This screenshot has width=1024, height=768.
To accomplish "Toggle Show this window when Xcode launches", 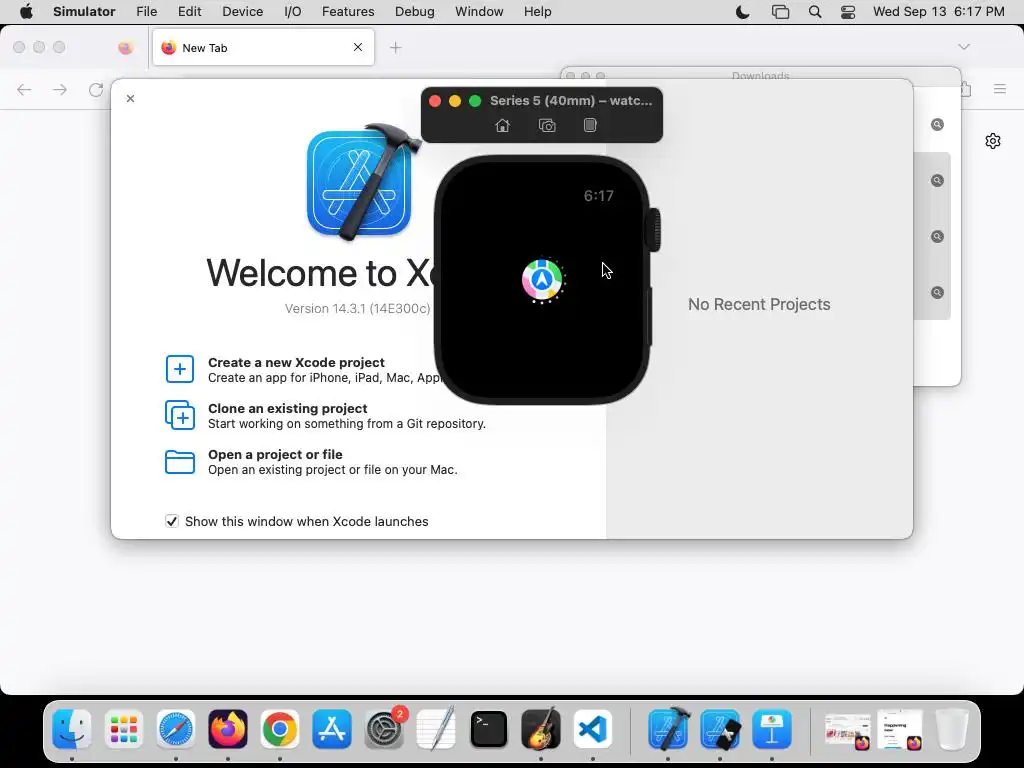I will coord(172,521).
